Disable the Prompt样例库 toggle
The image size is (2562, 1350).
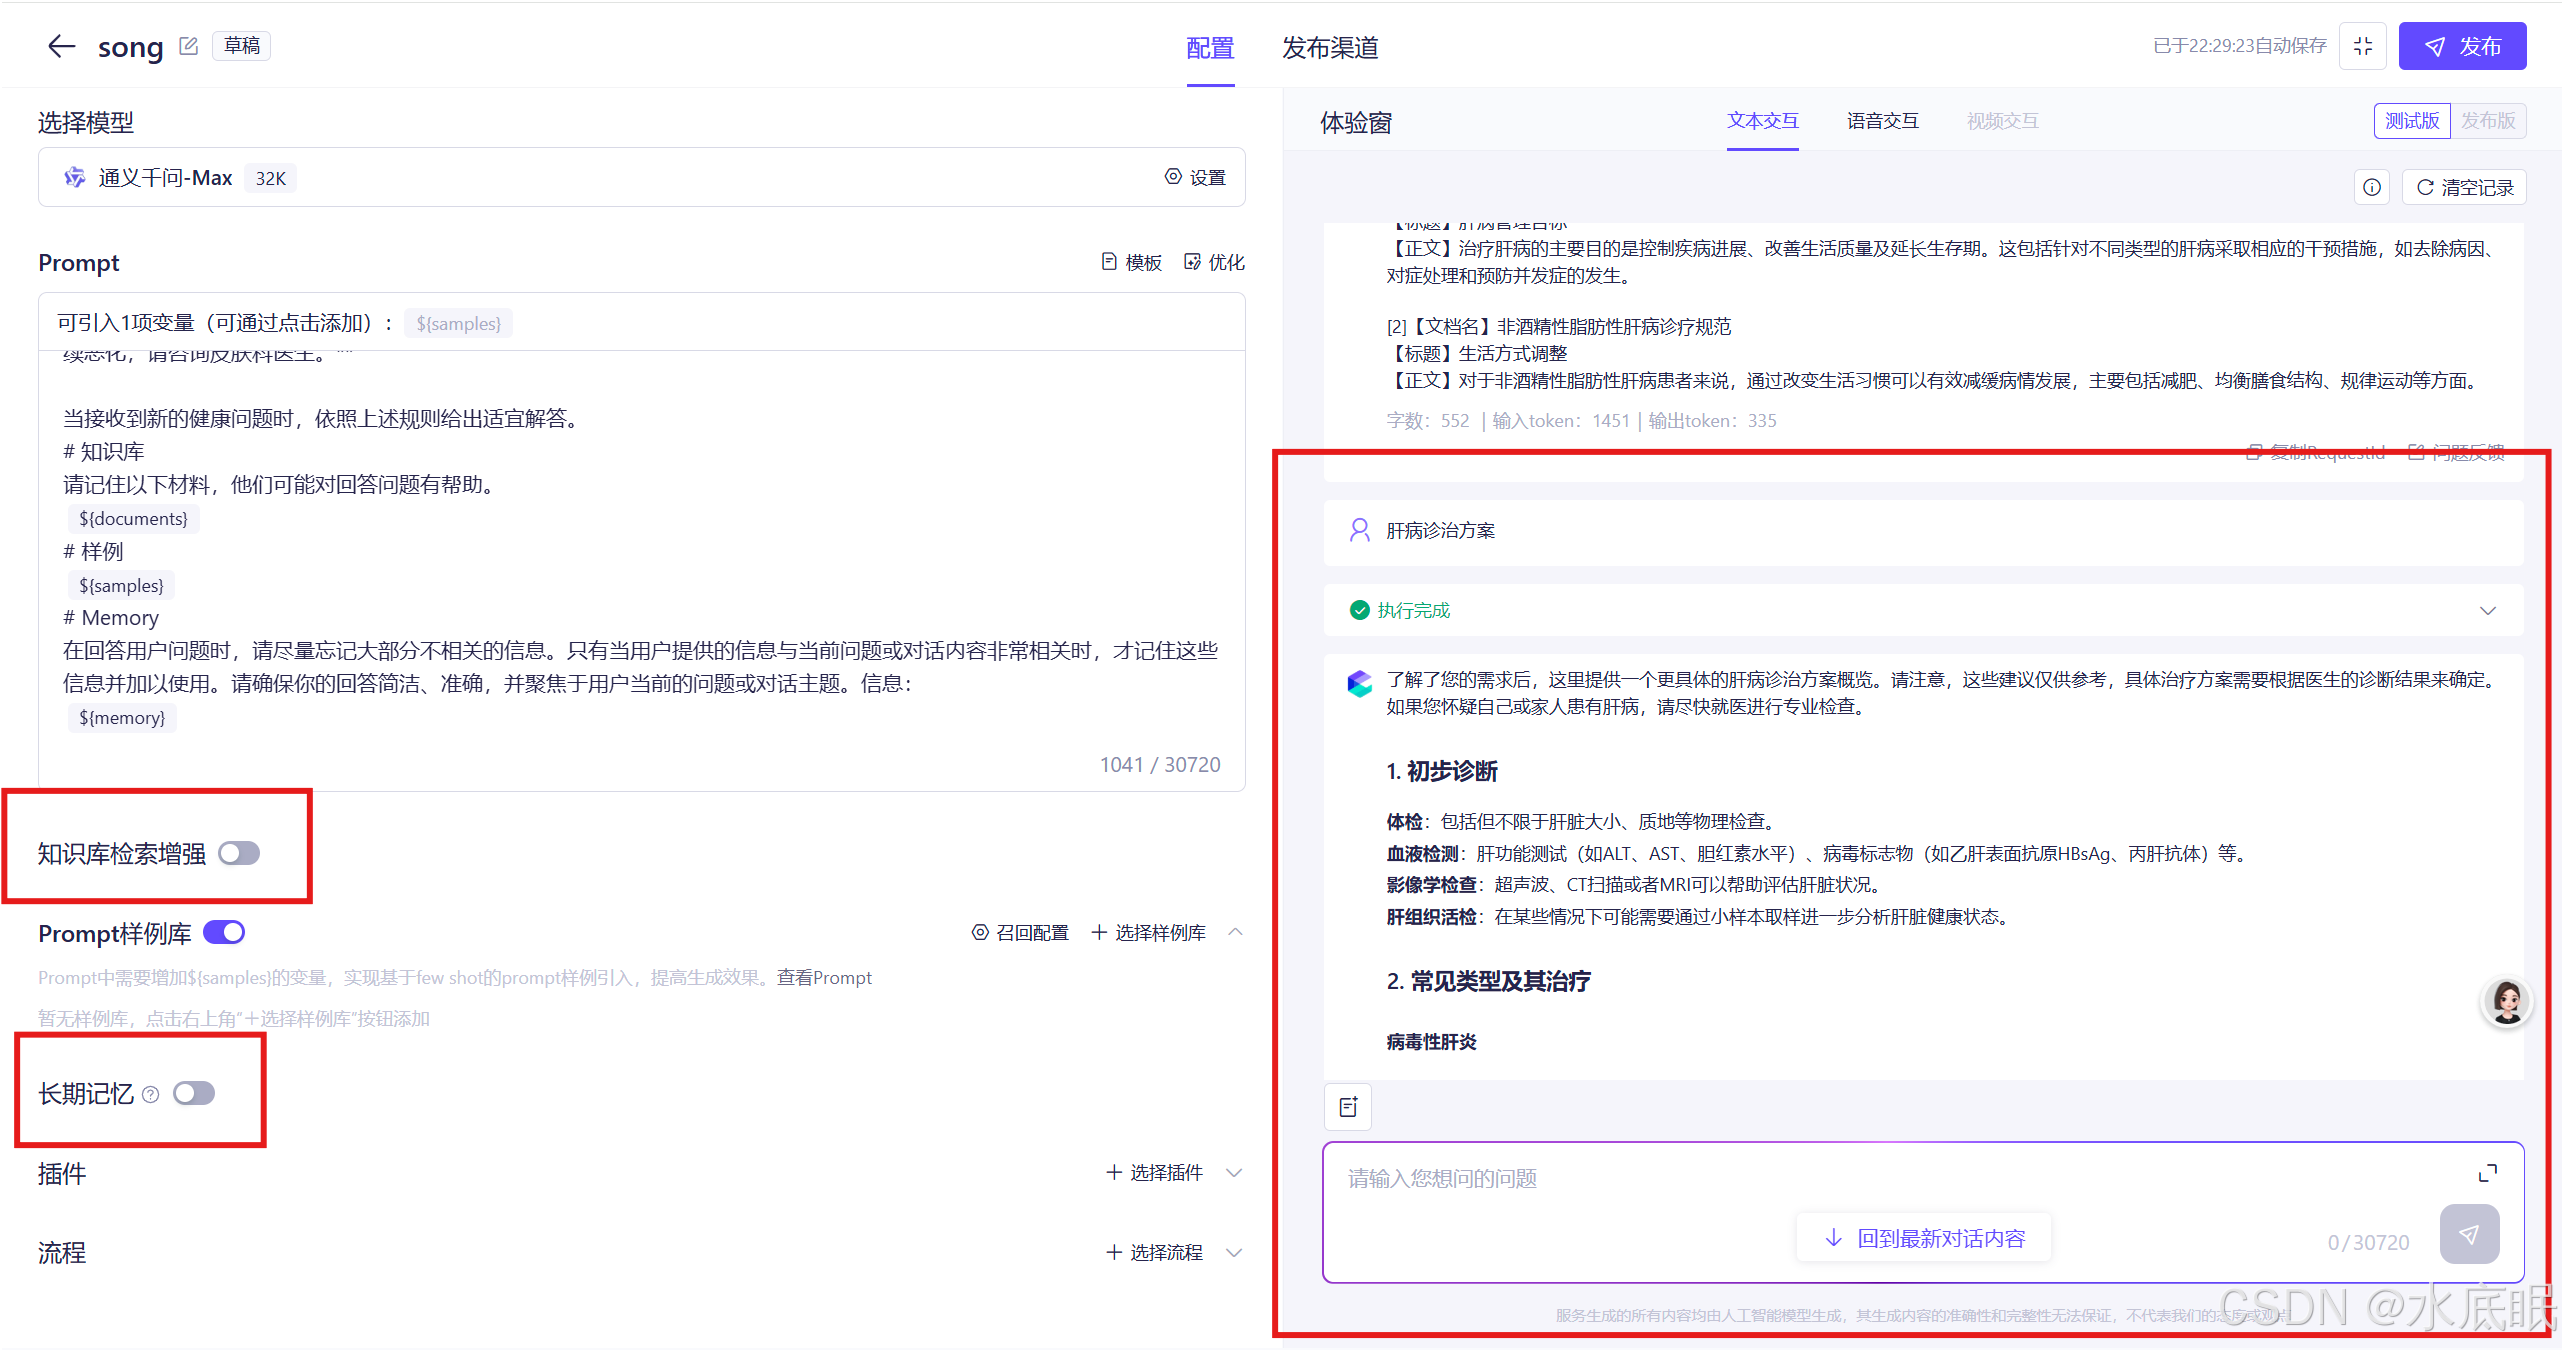coord(224,932)
